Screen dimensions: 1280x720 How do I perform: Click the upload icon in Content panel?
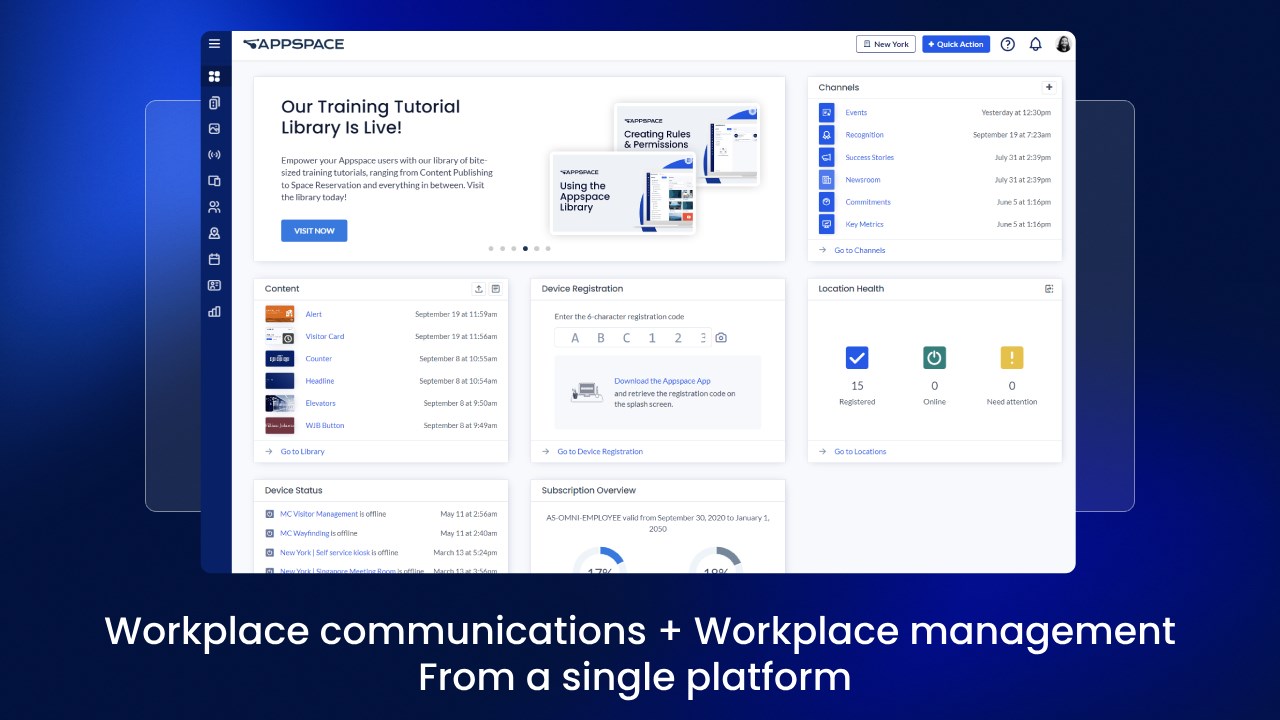click(478, 288)
